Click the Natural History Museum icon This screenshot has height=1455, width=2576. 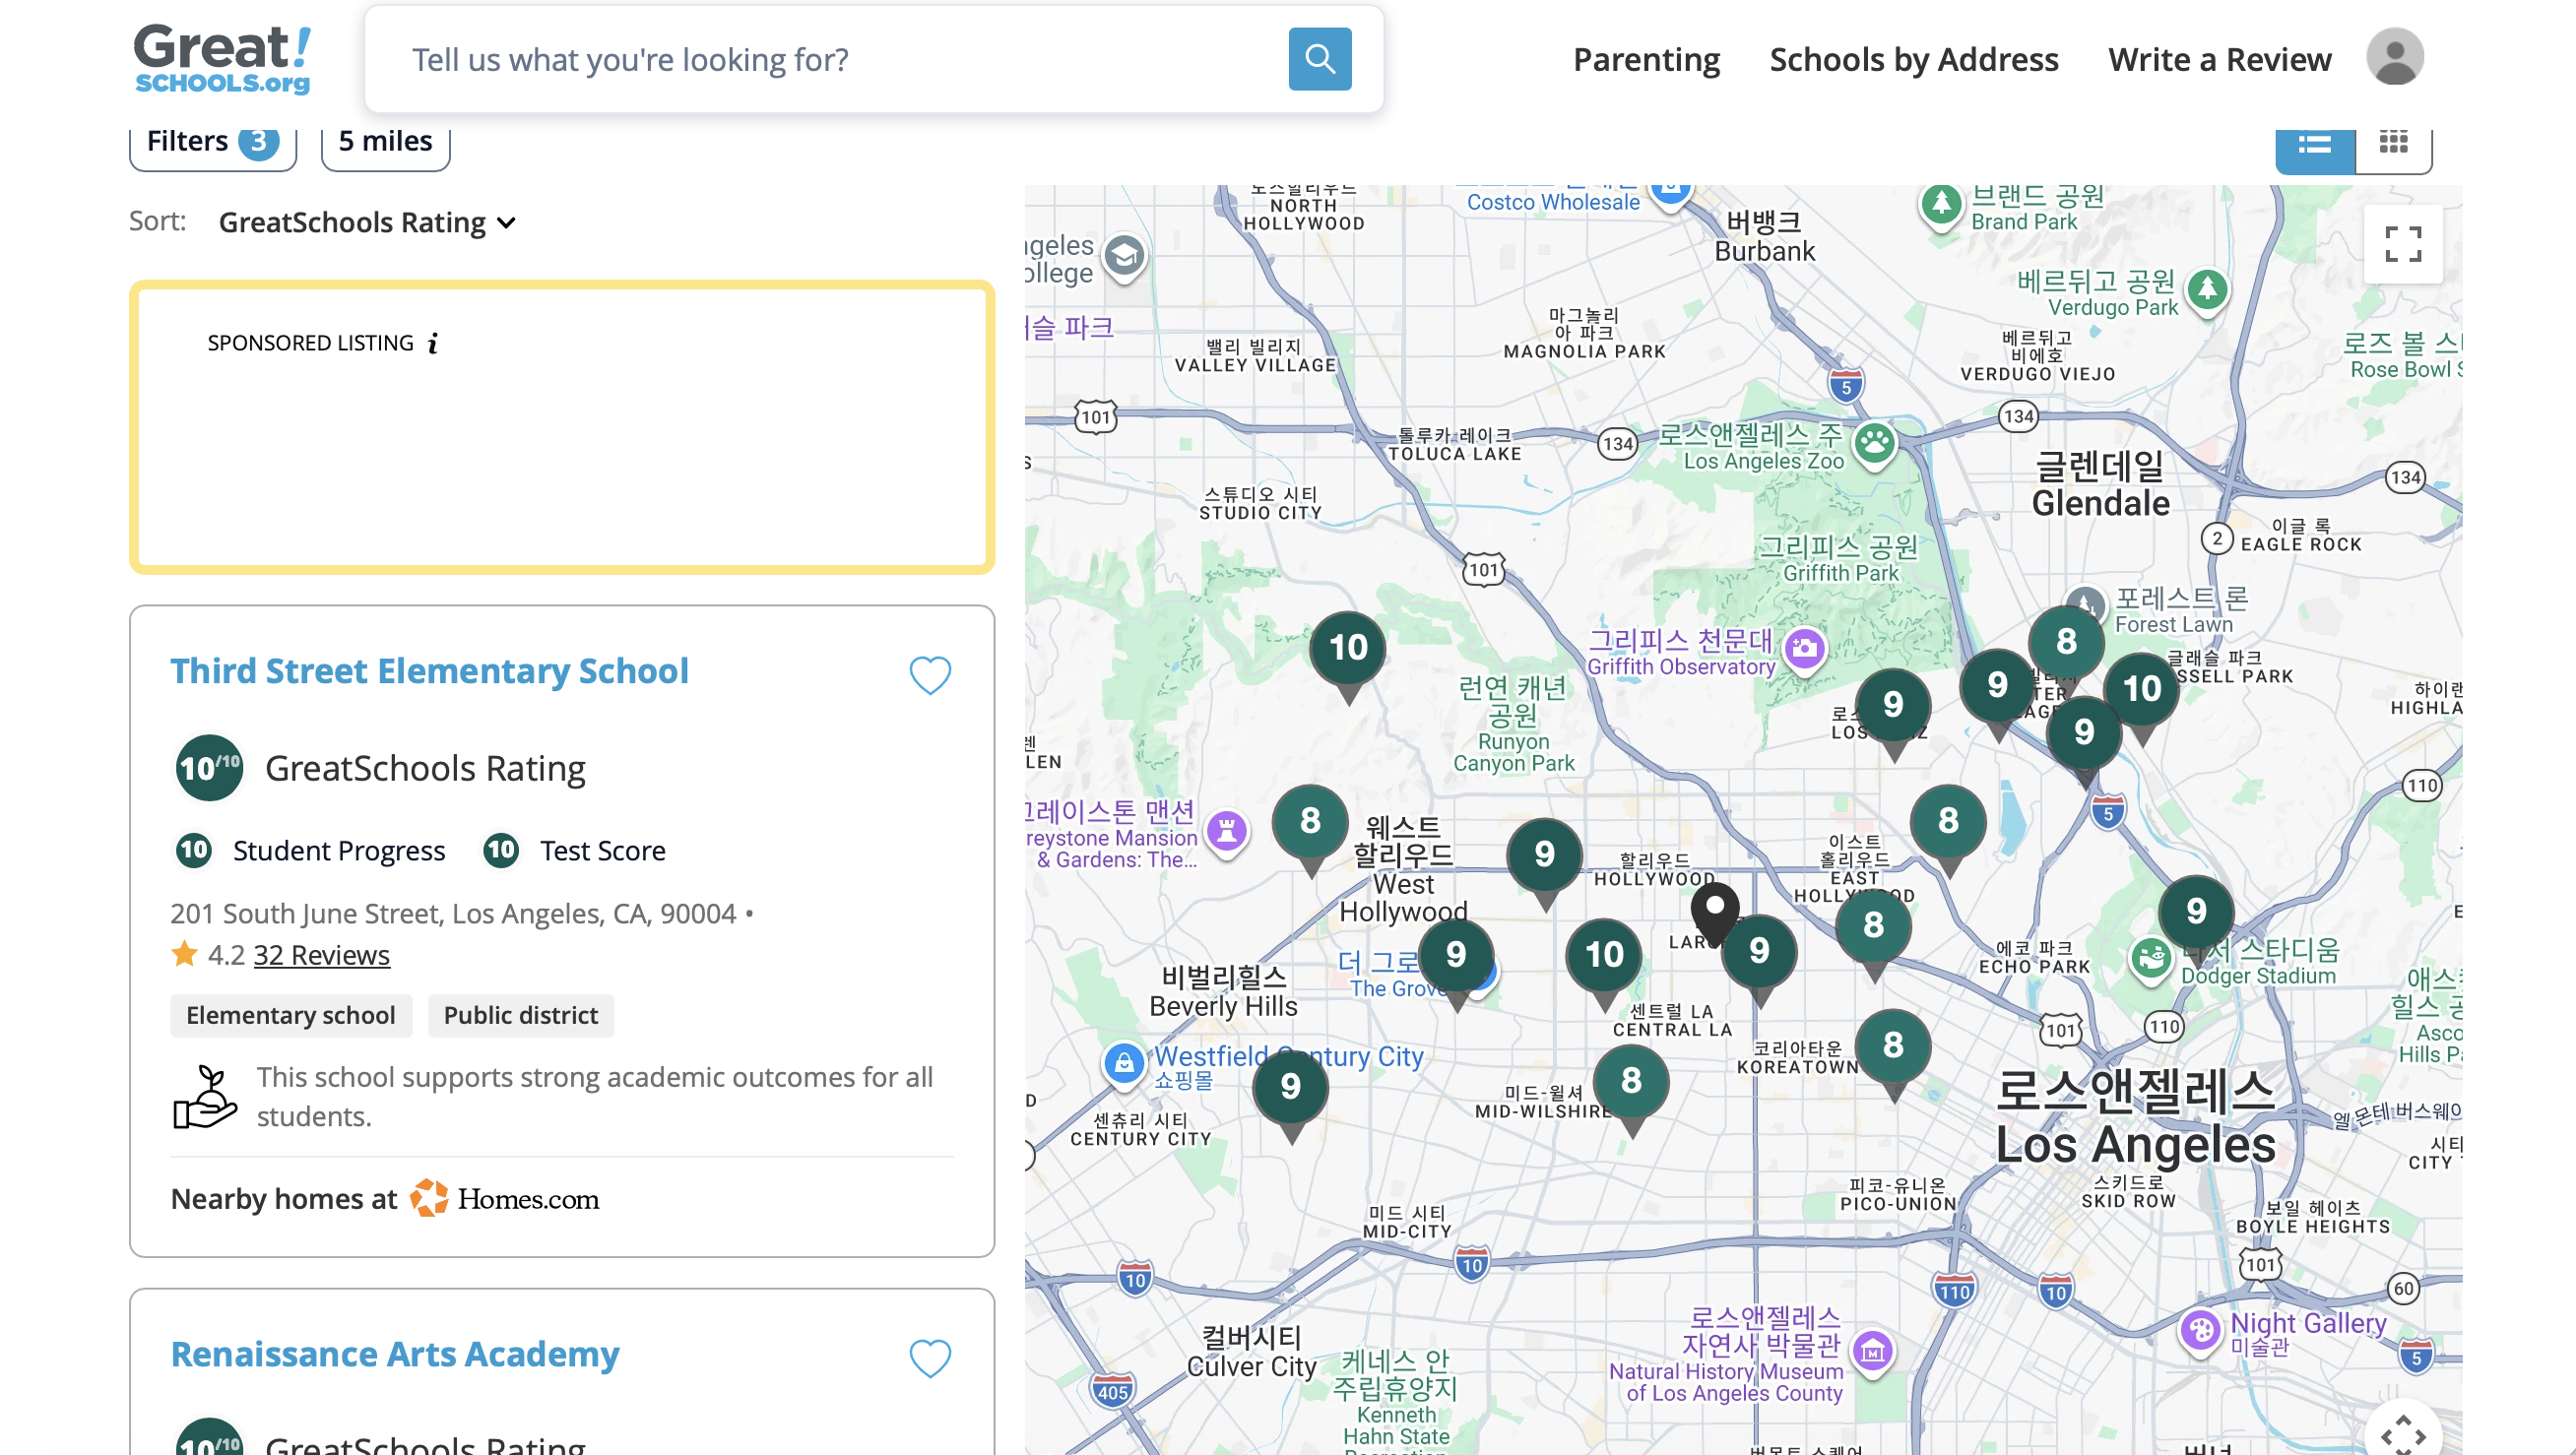[x=1872, y=1352]
